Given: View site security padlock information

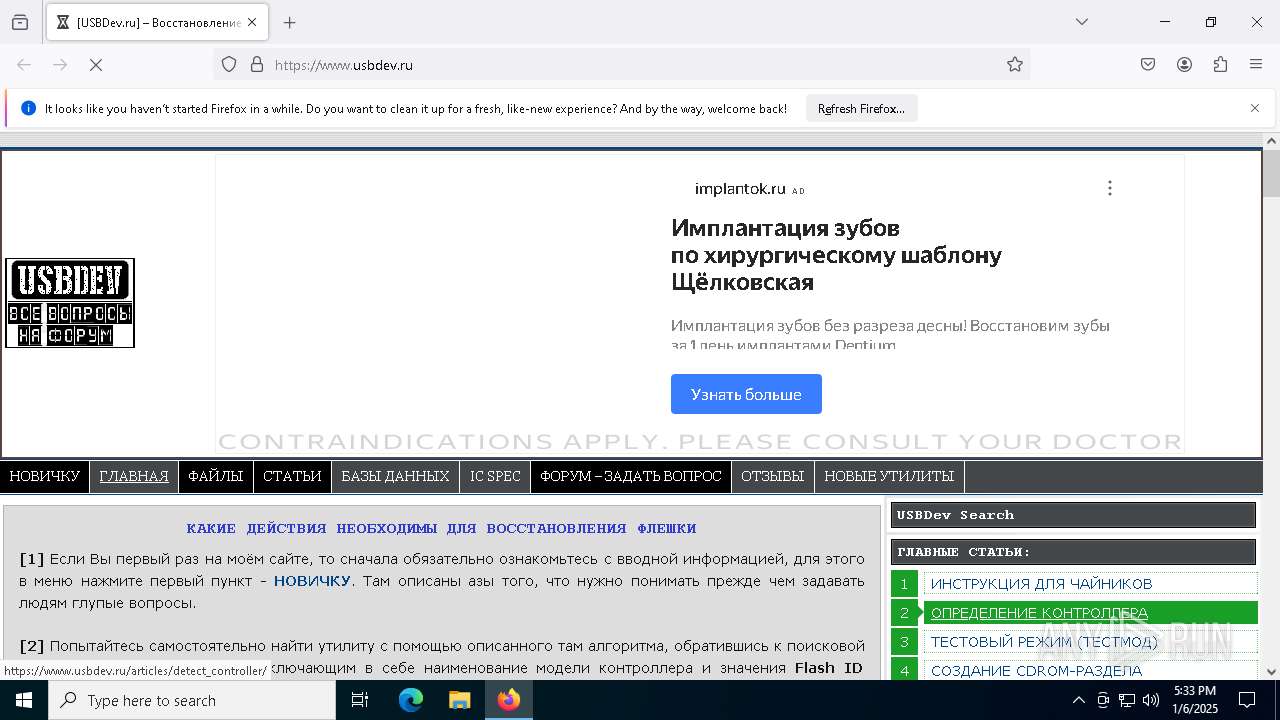Looking at the screenshot, I should pos(257,65).
